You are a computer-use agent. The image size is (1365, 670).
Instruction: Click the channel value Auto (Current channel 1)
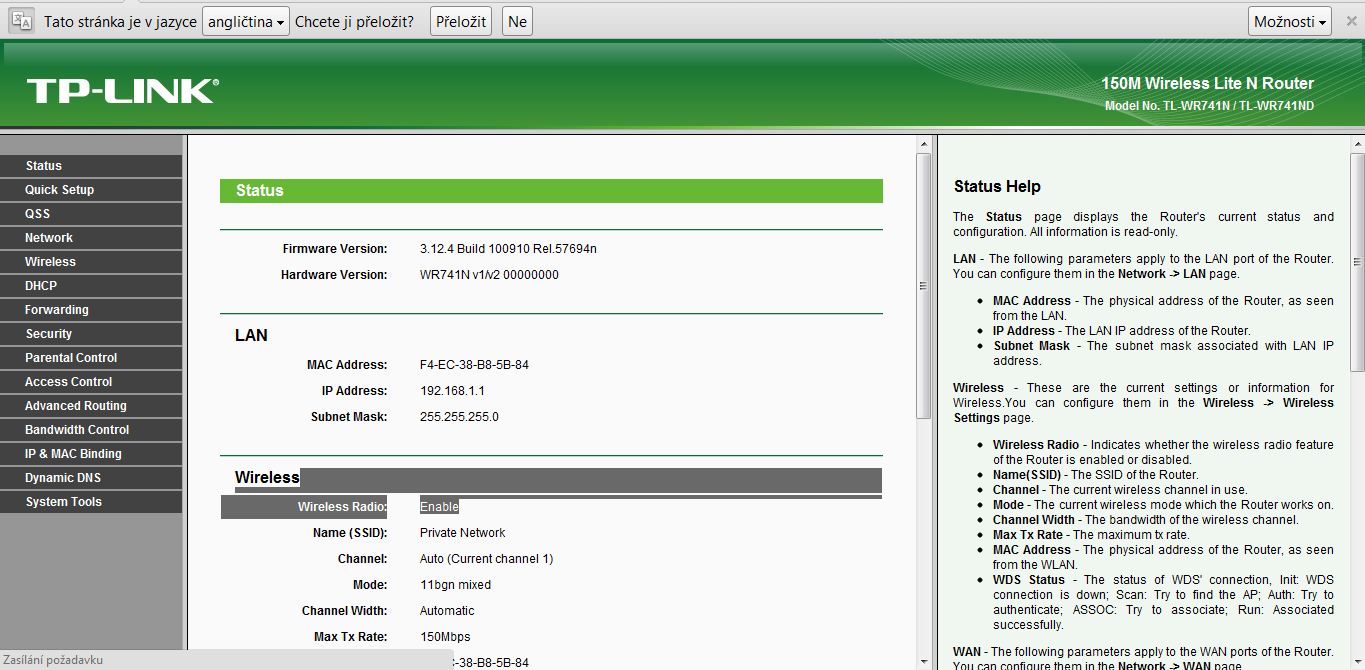[x=486, y=559]
